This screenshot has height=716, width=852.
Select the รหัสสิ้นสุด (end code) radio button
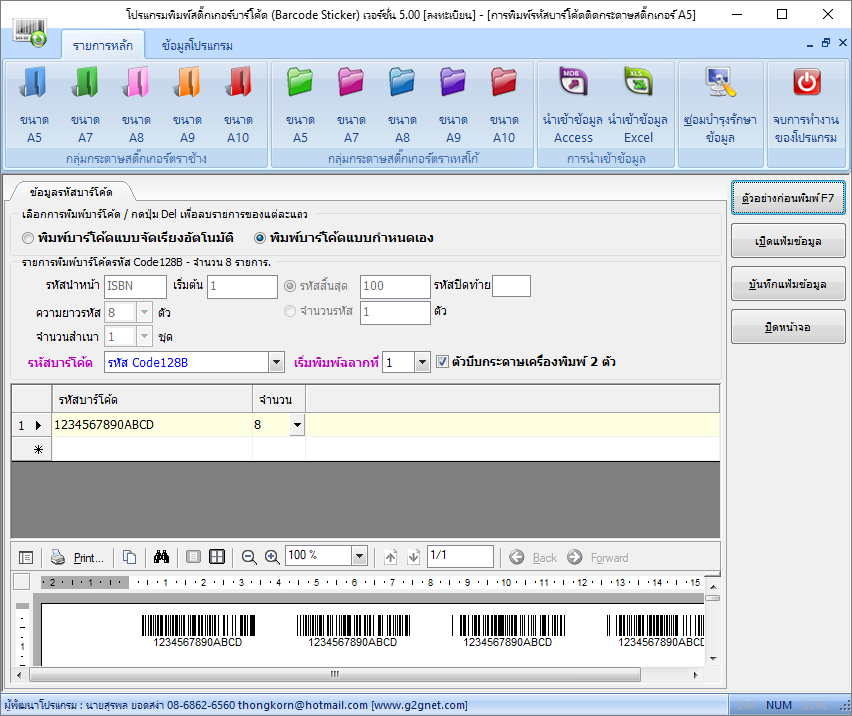coord(290,286)
